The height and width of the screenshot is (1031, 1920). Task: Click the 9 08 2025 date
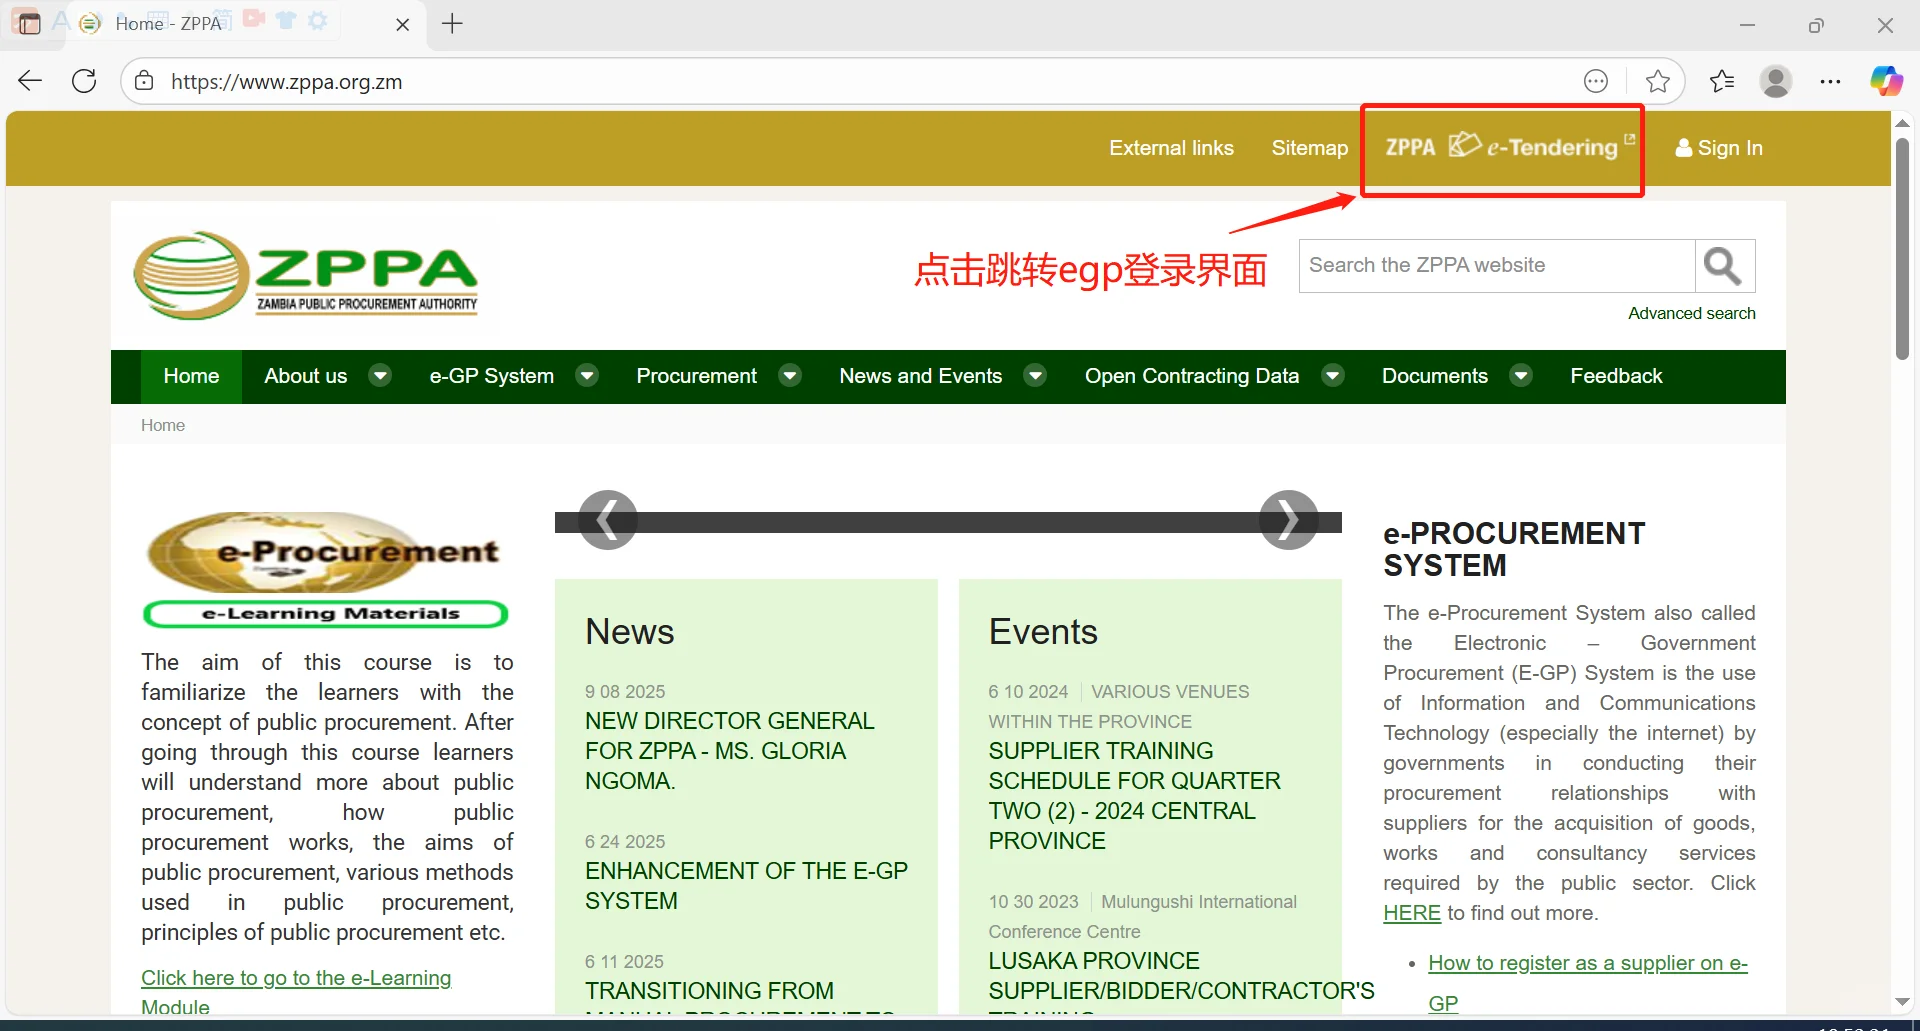coord(625,692)
